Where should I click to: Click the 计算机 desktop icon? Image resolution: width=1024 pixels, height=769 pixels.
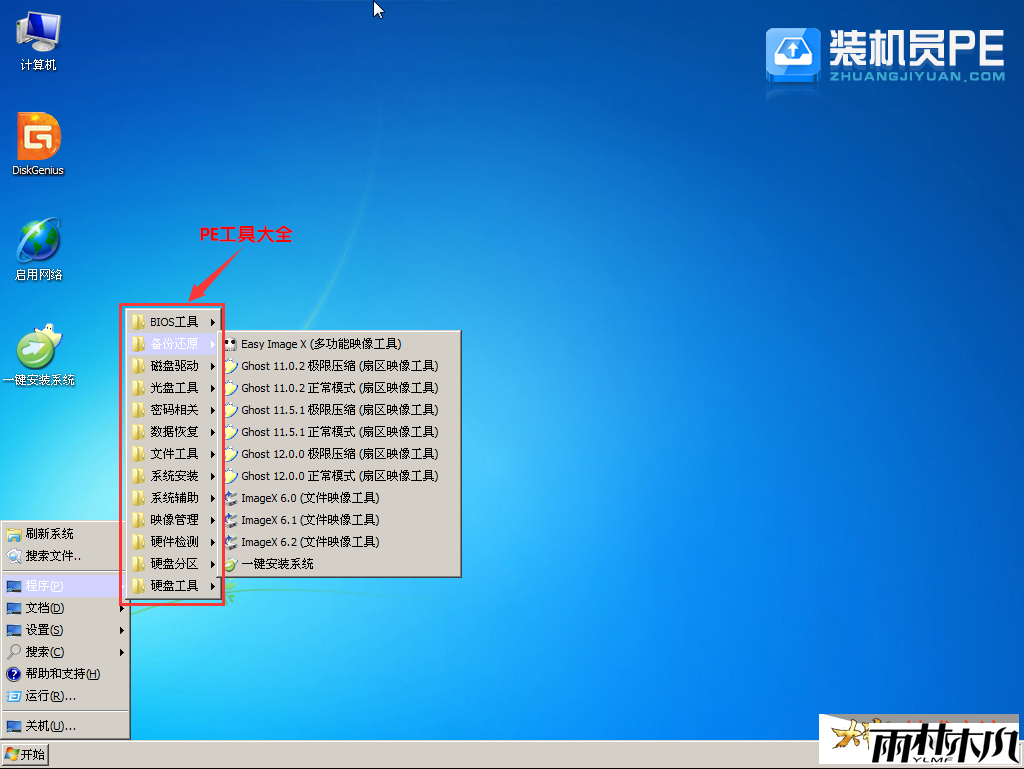click(x=38, y=34)
